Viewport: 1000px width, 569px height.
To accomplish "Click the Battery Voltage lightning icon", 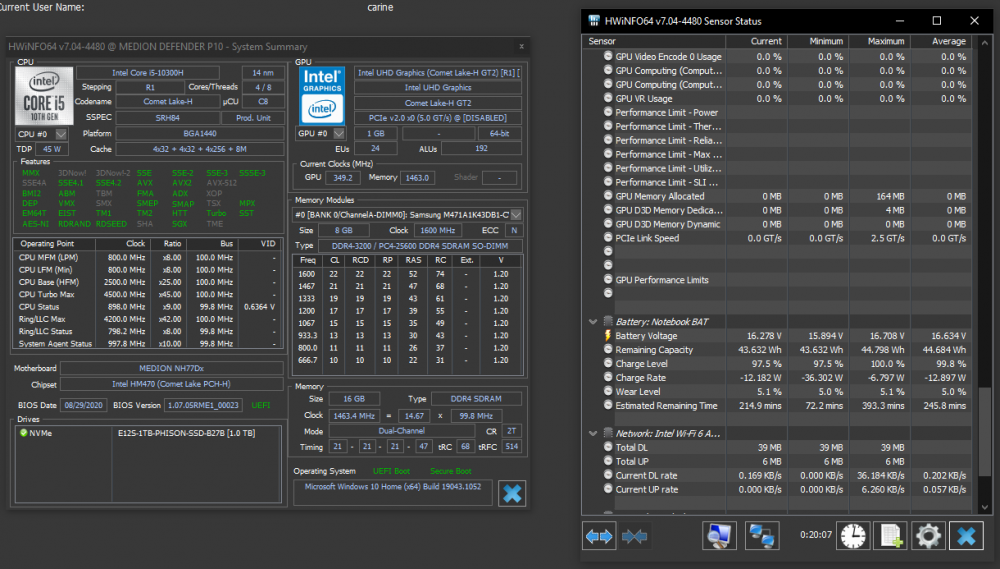I will [608, 336].
